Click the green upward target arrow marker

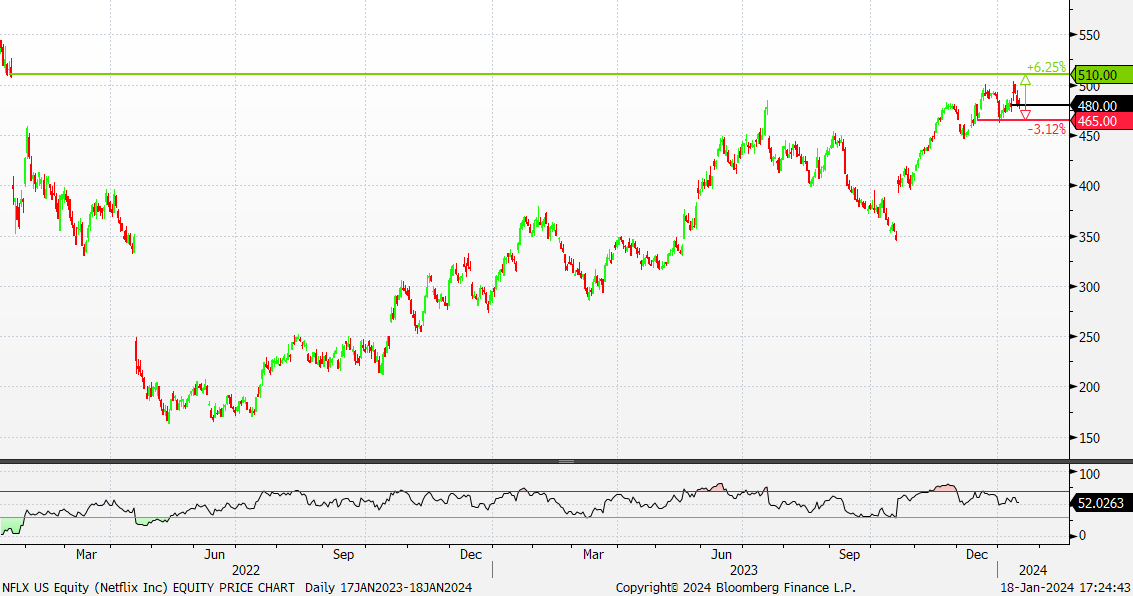pos(1025,80)
